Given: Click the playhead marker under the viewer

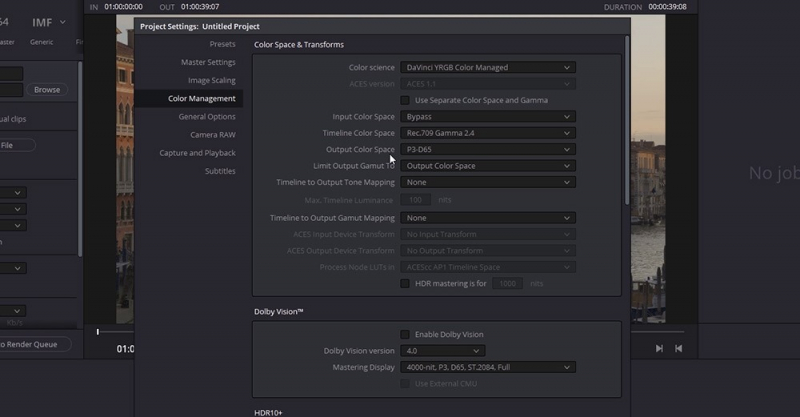Looking at the screenshot, I should click(97, 331).
